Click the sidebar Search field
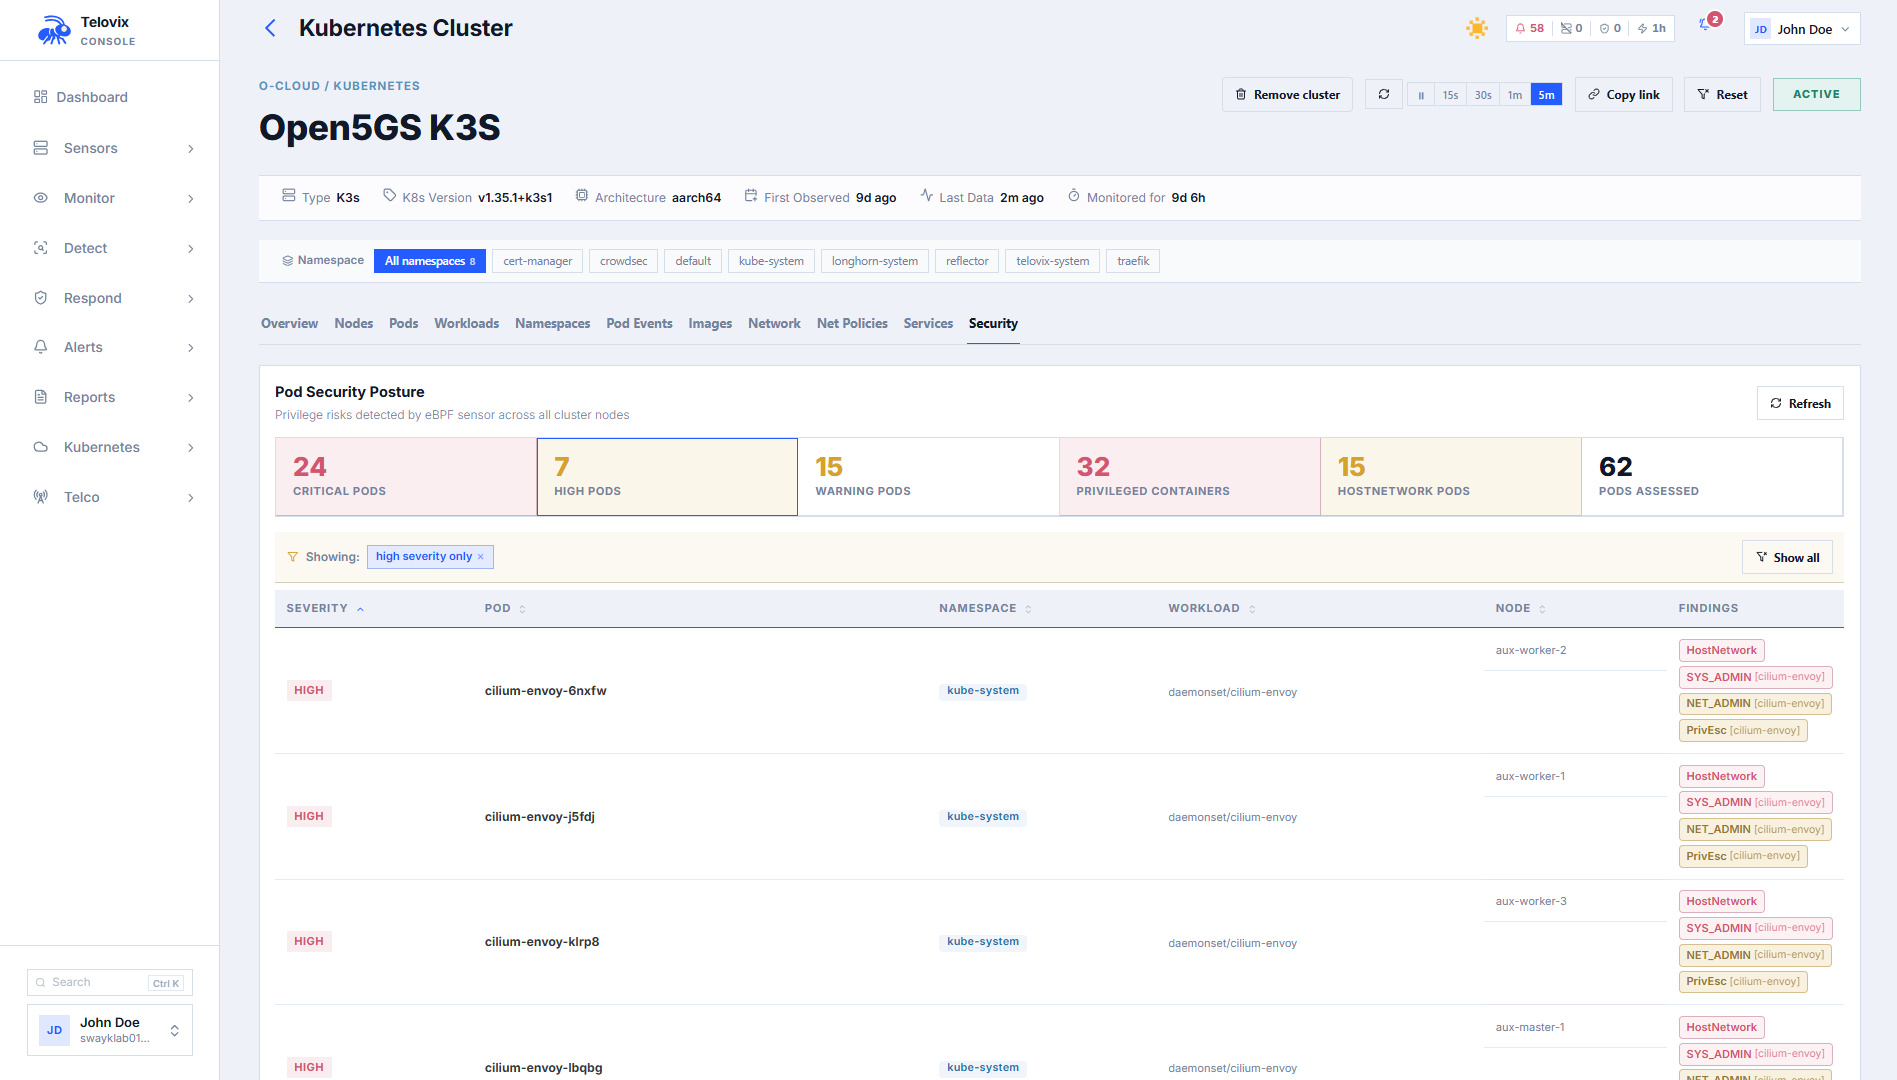Screen dimensions: 1897x1080 tap(110, 982)
